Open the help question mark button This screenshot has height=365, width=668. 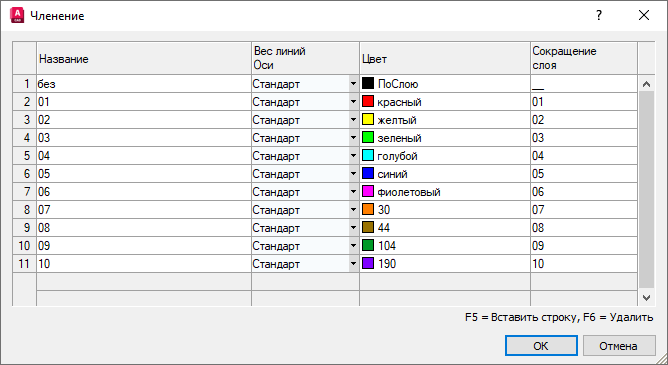tap(599, 16)
